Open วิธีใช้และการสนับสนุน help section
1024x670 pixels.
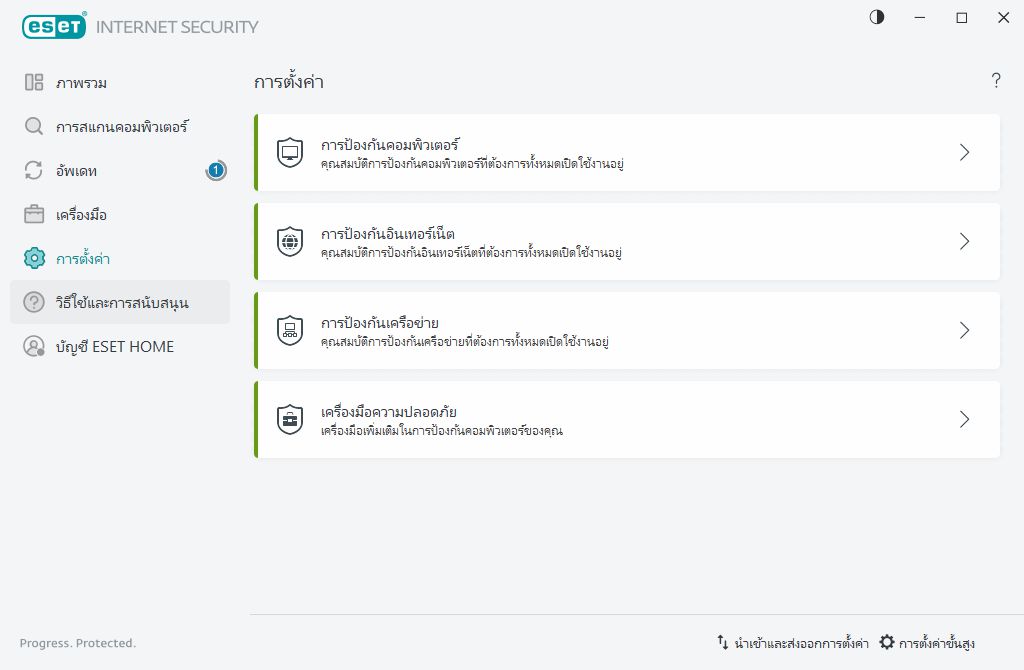[122, 303]
